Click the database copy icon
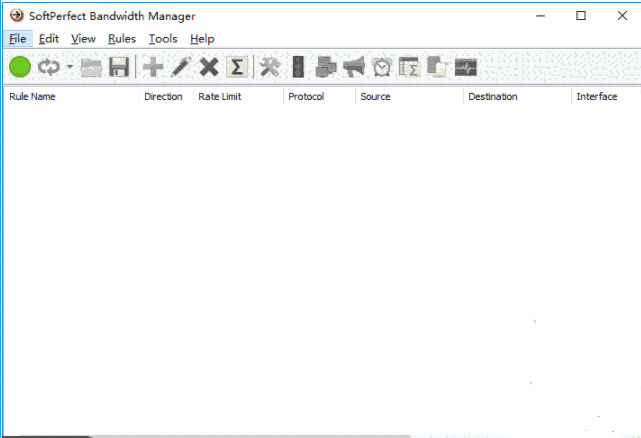641x438 pixels. tap(437, 67)
